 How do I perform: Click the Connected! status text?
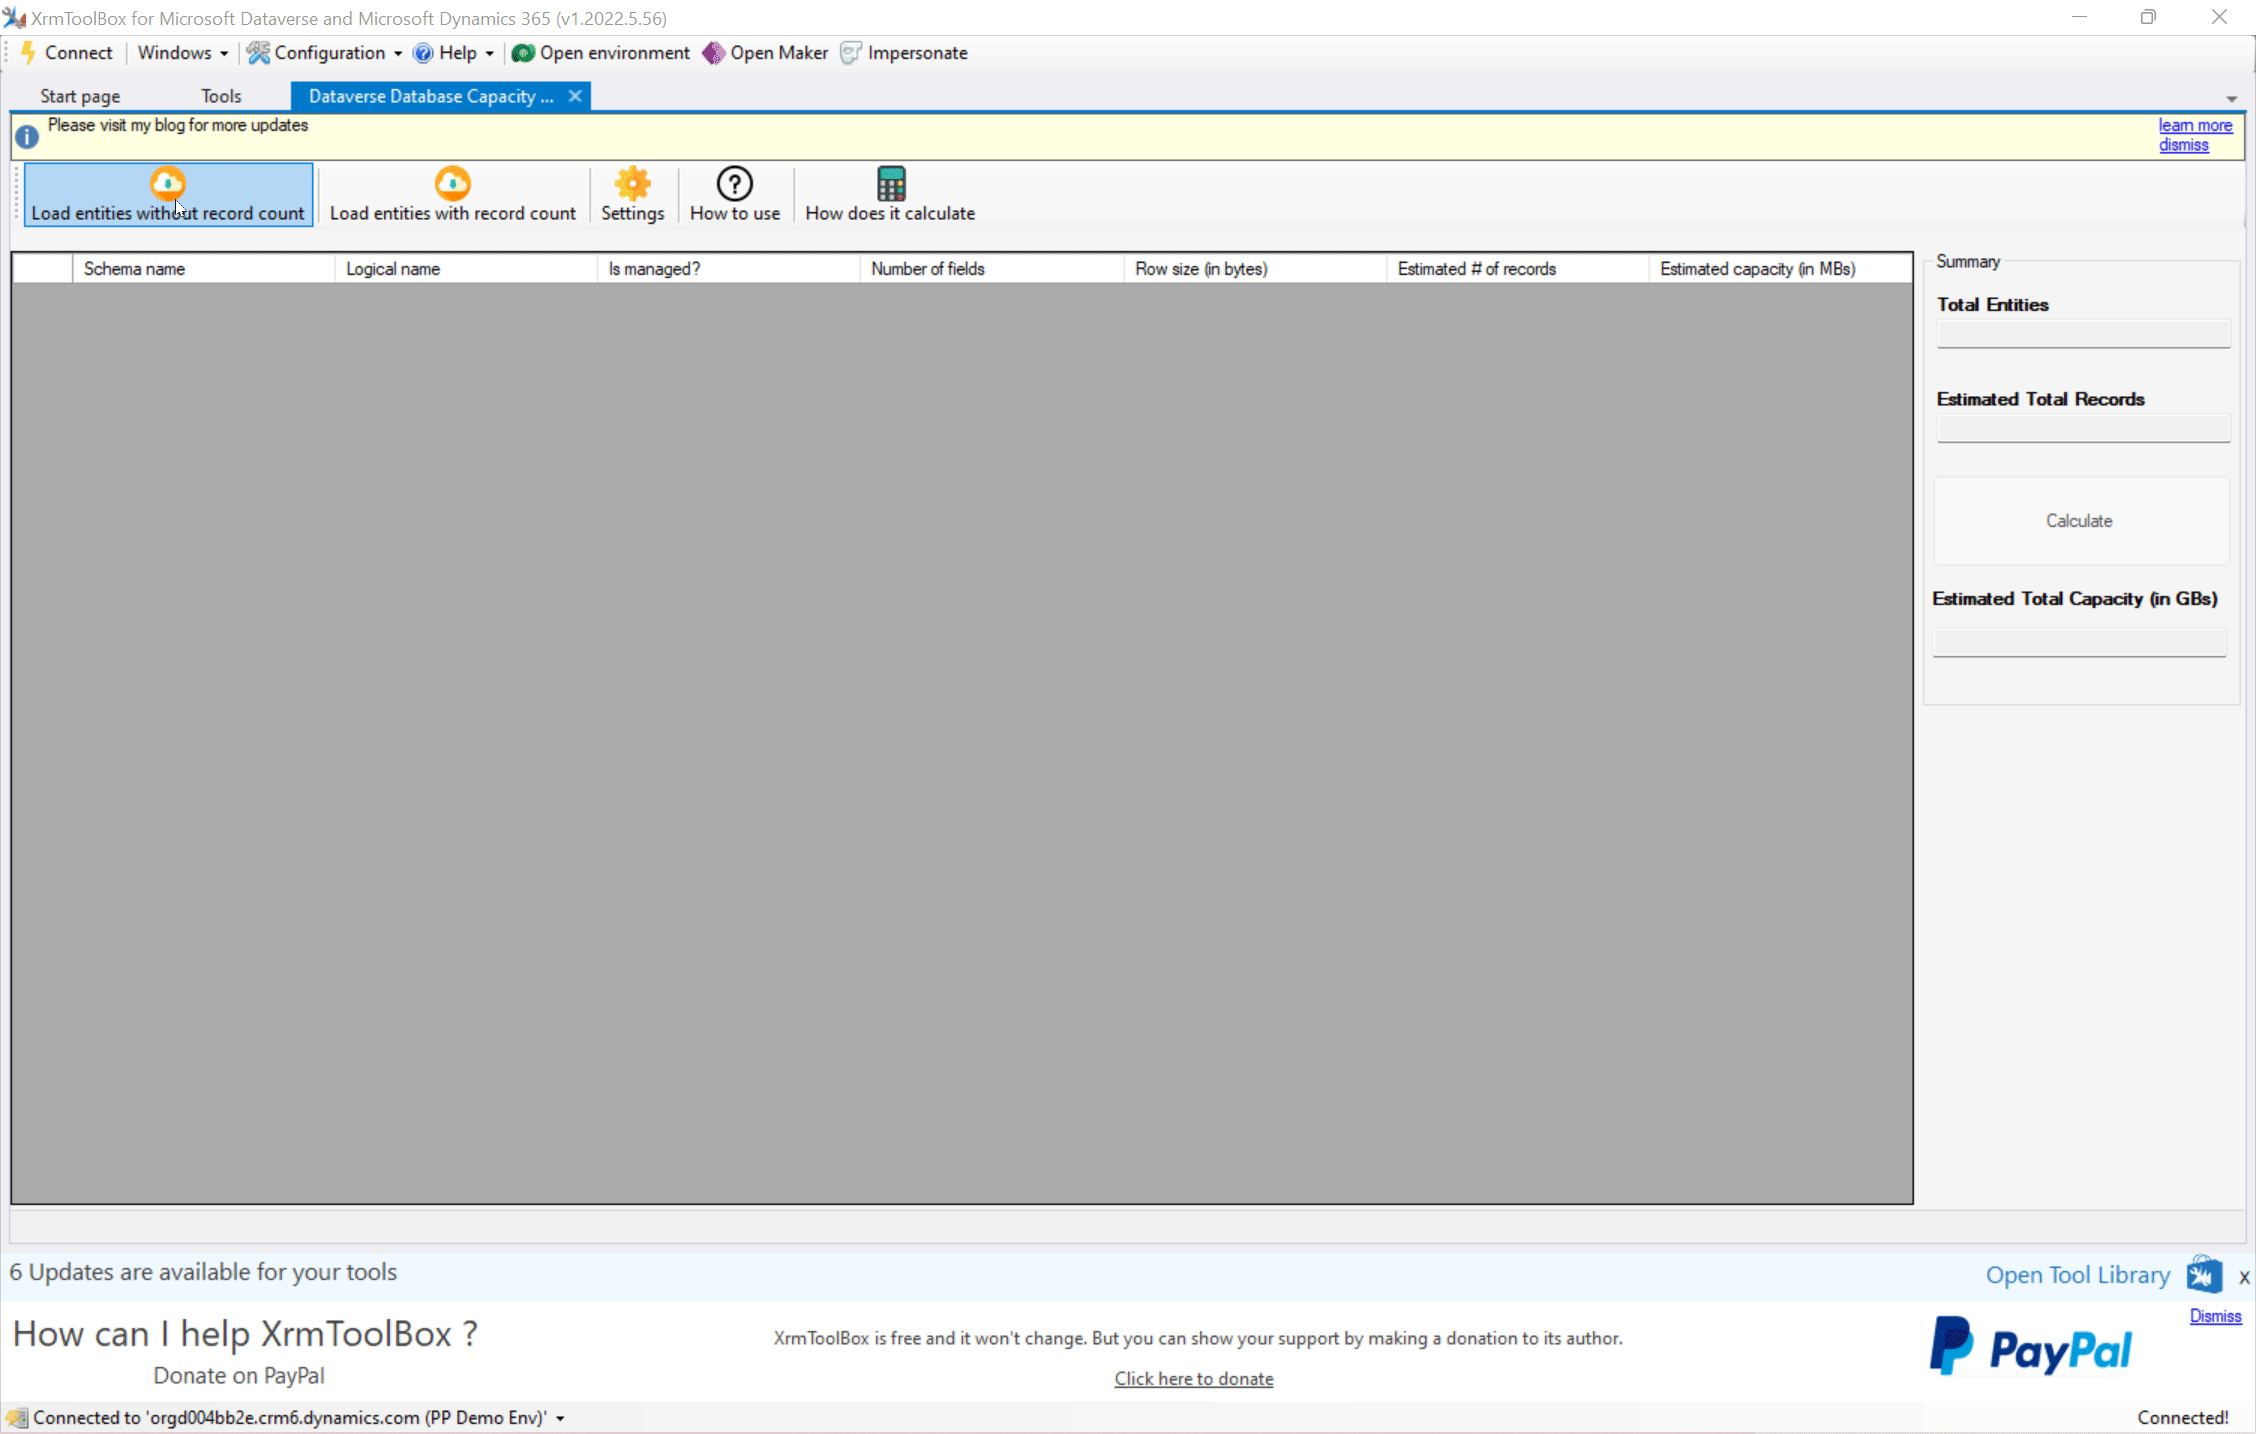pyautogui.click(x=2183, y=1417)
